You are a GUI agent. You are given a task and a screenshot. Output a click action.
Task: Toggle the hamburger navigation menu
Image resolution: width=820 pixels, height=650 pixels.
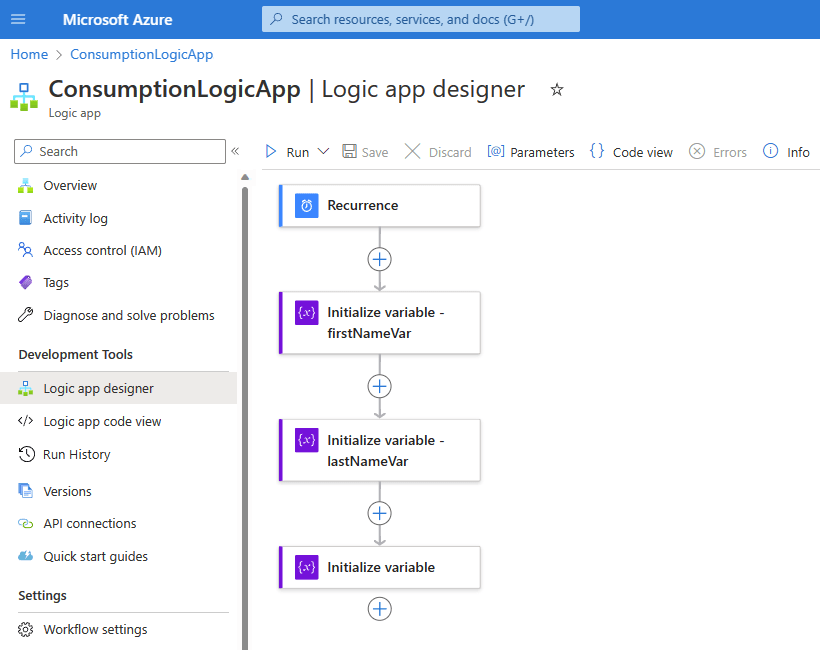pos(17,17)
